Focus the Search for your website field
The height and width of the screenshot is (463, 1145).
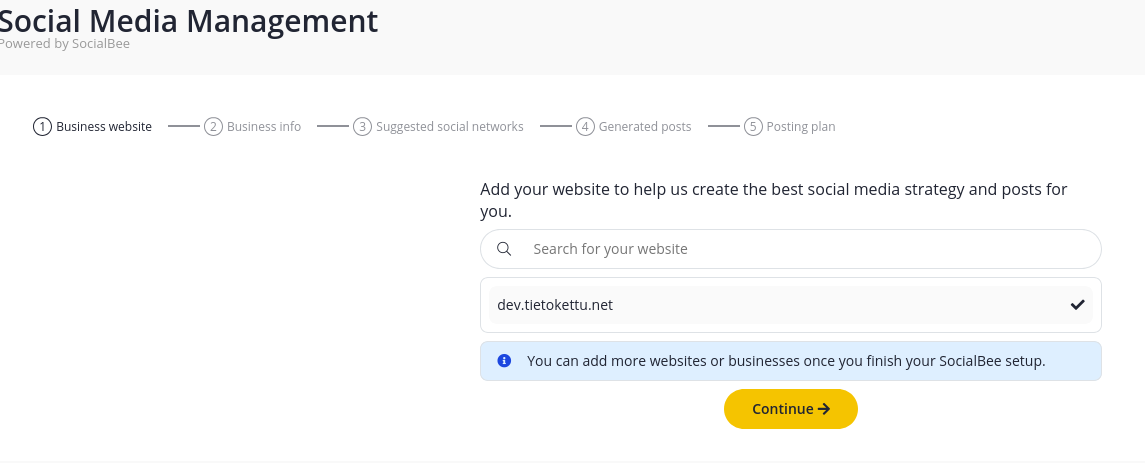pos(791,249)
